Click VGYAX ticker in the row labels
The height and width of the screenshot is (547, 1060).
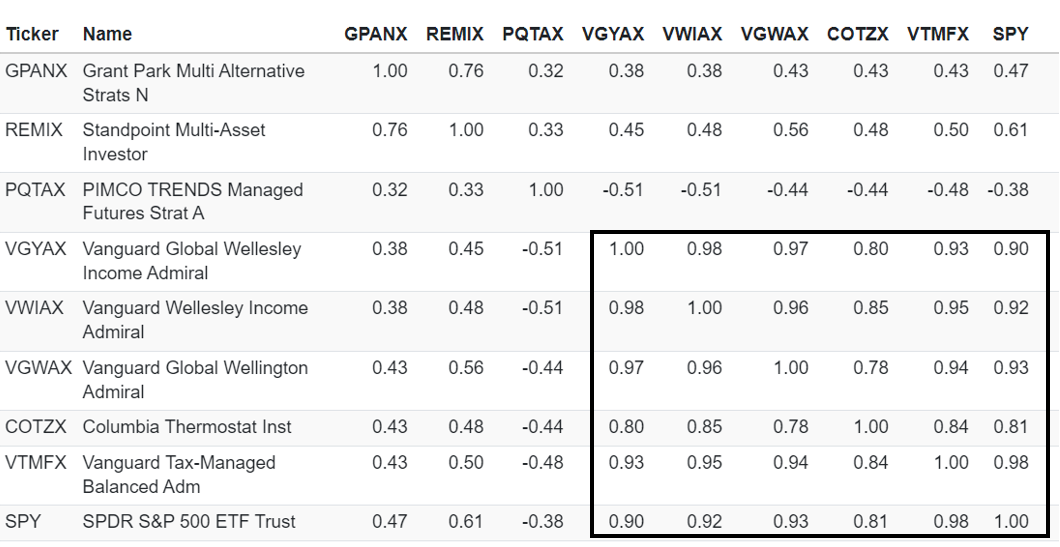(x=34, y=249)
